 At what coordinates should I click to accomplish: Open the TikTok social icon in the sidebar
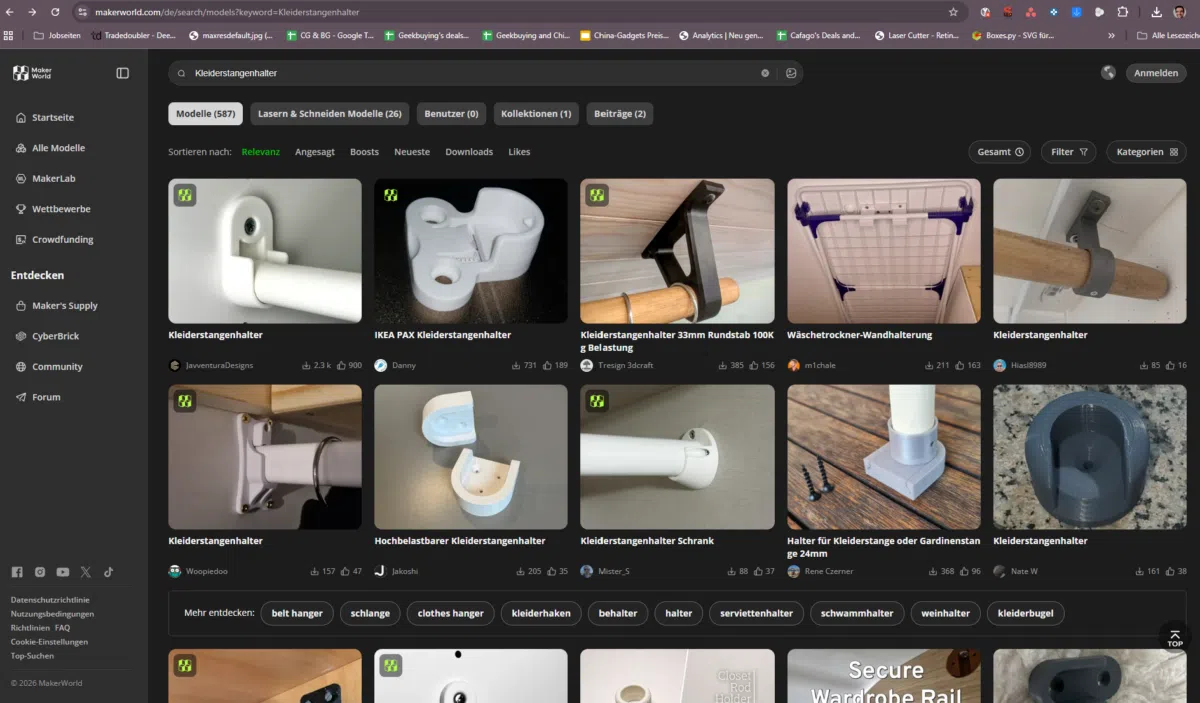coord(108,572)
